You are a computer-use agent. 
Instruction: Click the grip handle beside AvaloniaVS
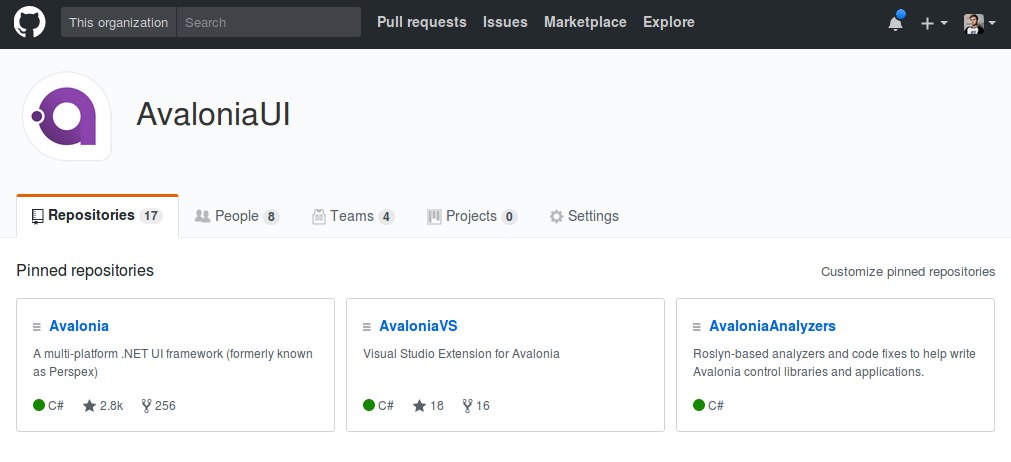[x=367, y=327]
